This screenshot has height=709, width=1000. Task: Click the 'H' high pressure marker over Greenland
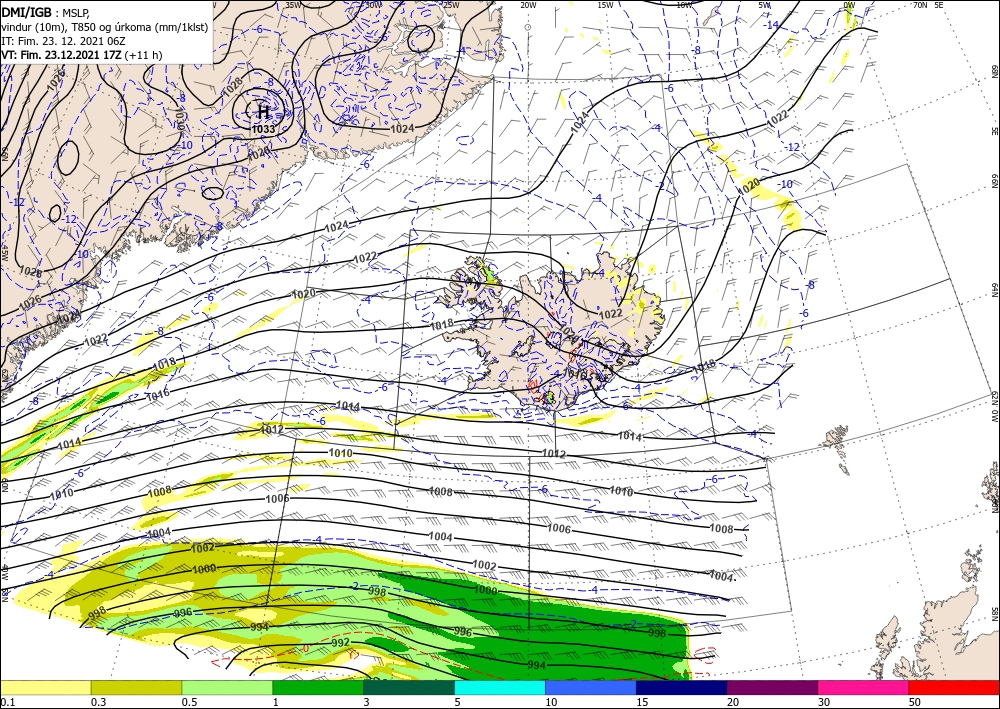(x=263, y=113)
